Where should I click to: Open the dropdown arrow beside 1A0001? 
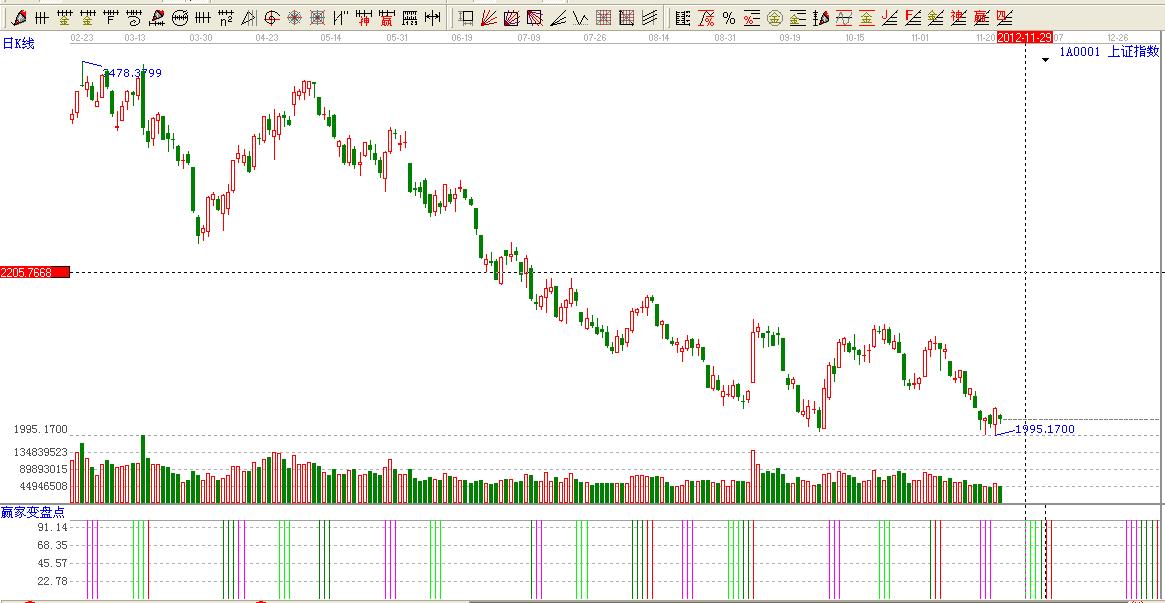[1045, 59]
